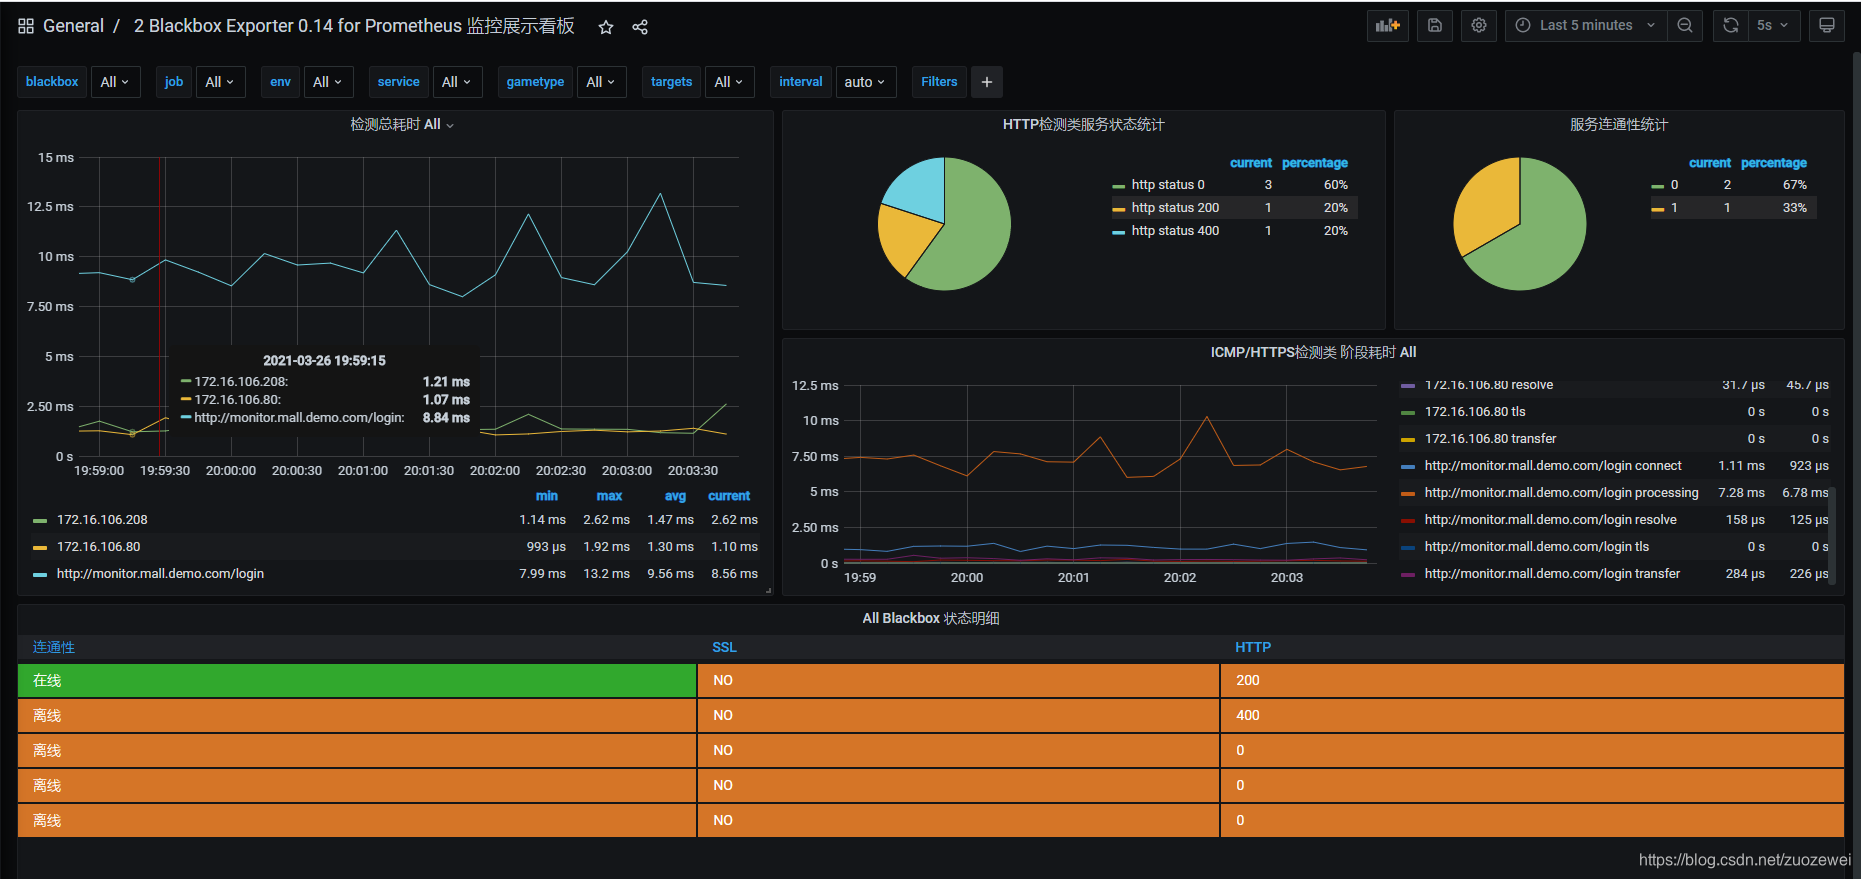Expand the targets variable dropdown

point(730,82)
